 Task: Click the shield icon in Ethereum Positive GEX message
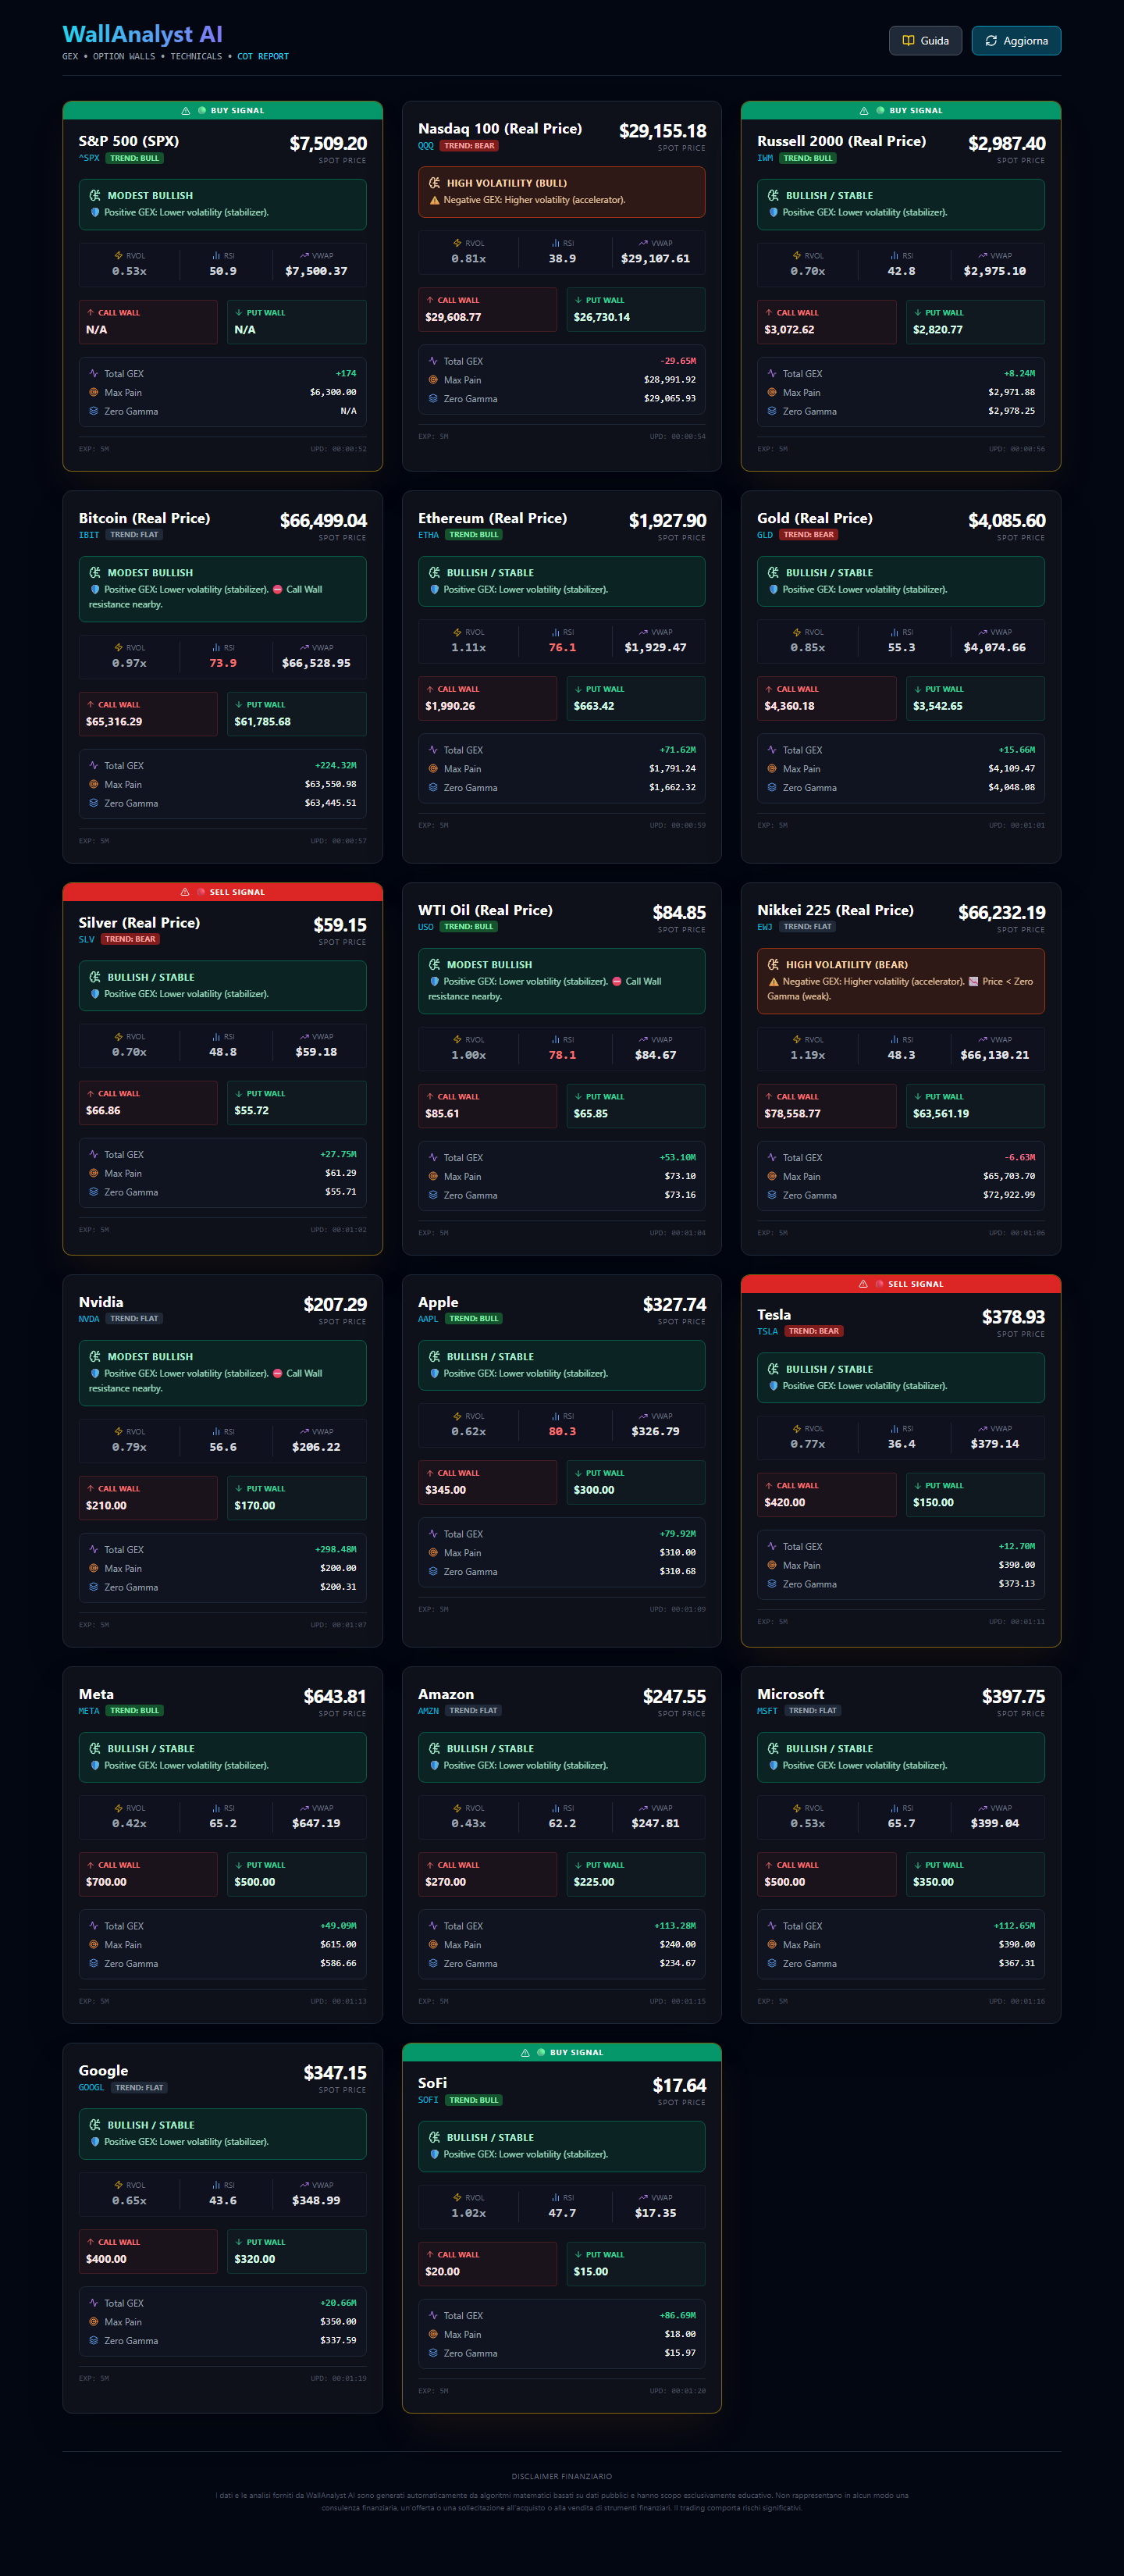(434, 590)
